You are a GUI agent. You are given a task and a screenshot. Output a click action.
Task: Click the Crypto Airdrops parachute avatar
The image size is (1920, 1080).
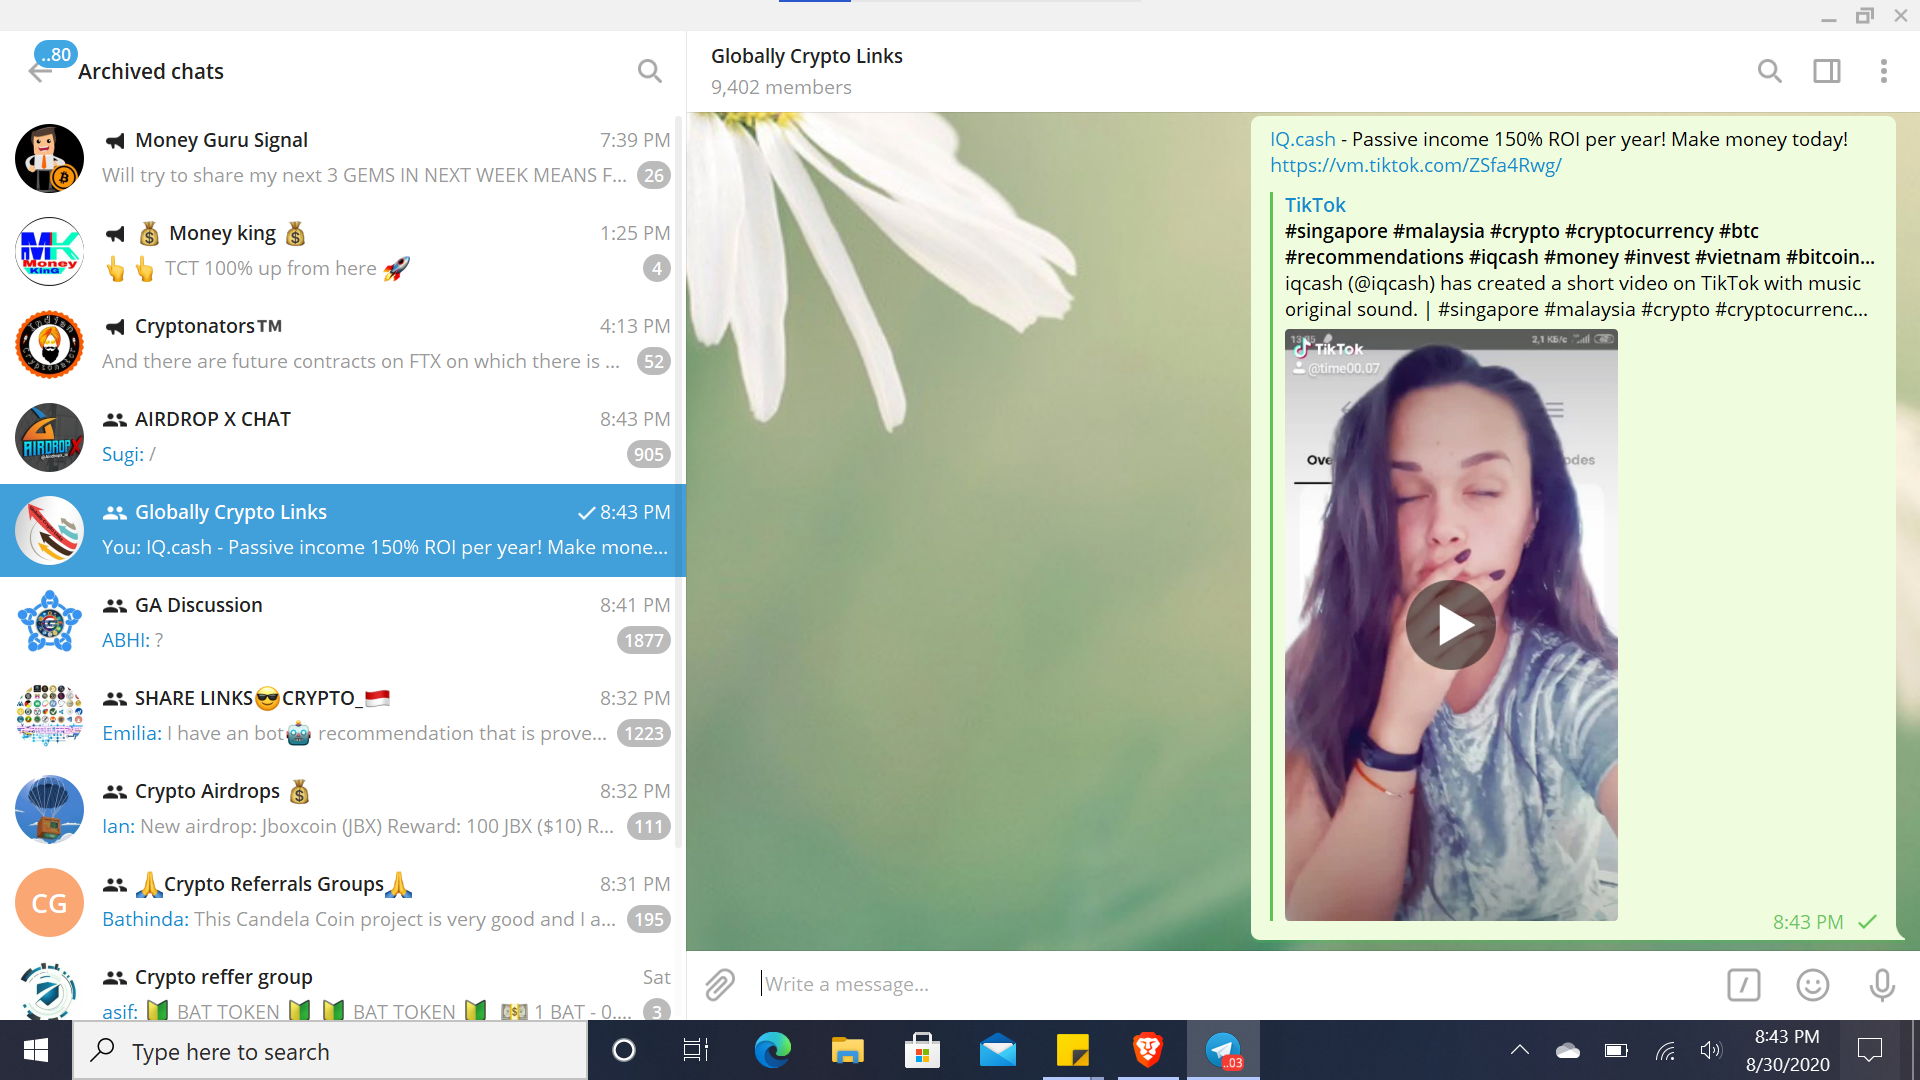(x=49, y=809)
